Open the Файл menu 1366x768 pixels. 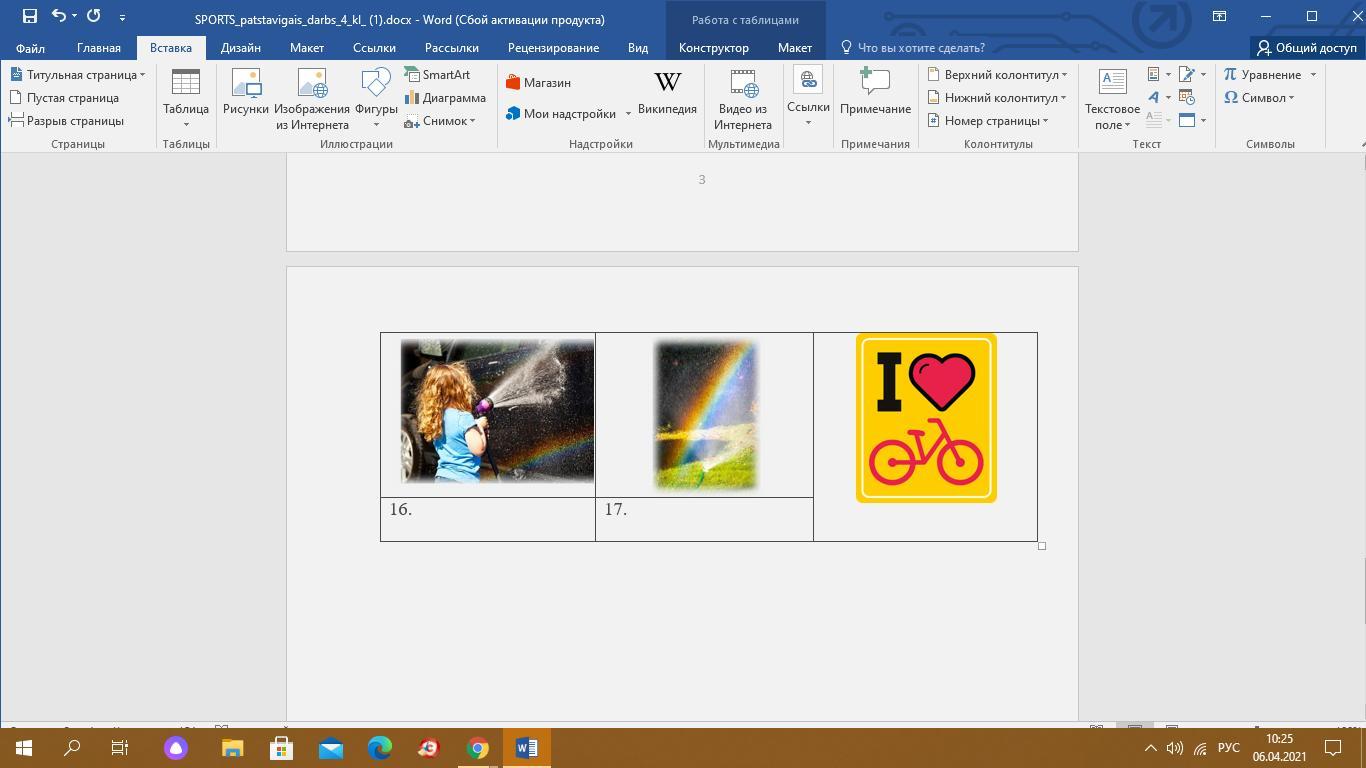tap(30, 48)
